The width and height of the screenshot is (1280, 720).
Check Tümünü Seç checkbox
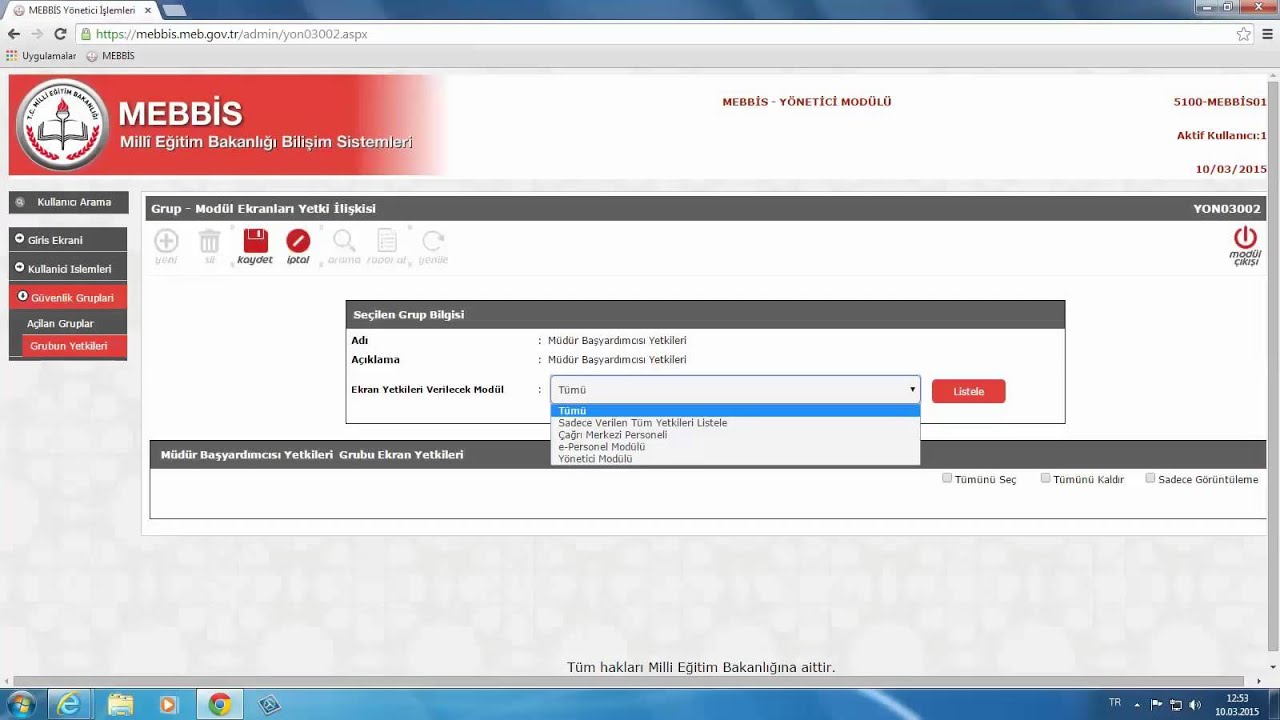947,478
